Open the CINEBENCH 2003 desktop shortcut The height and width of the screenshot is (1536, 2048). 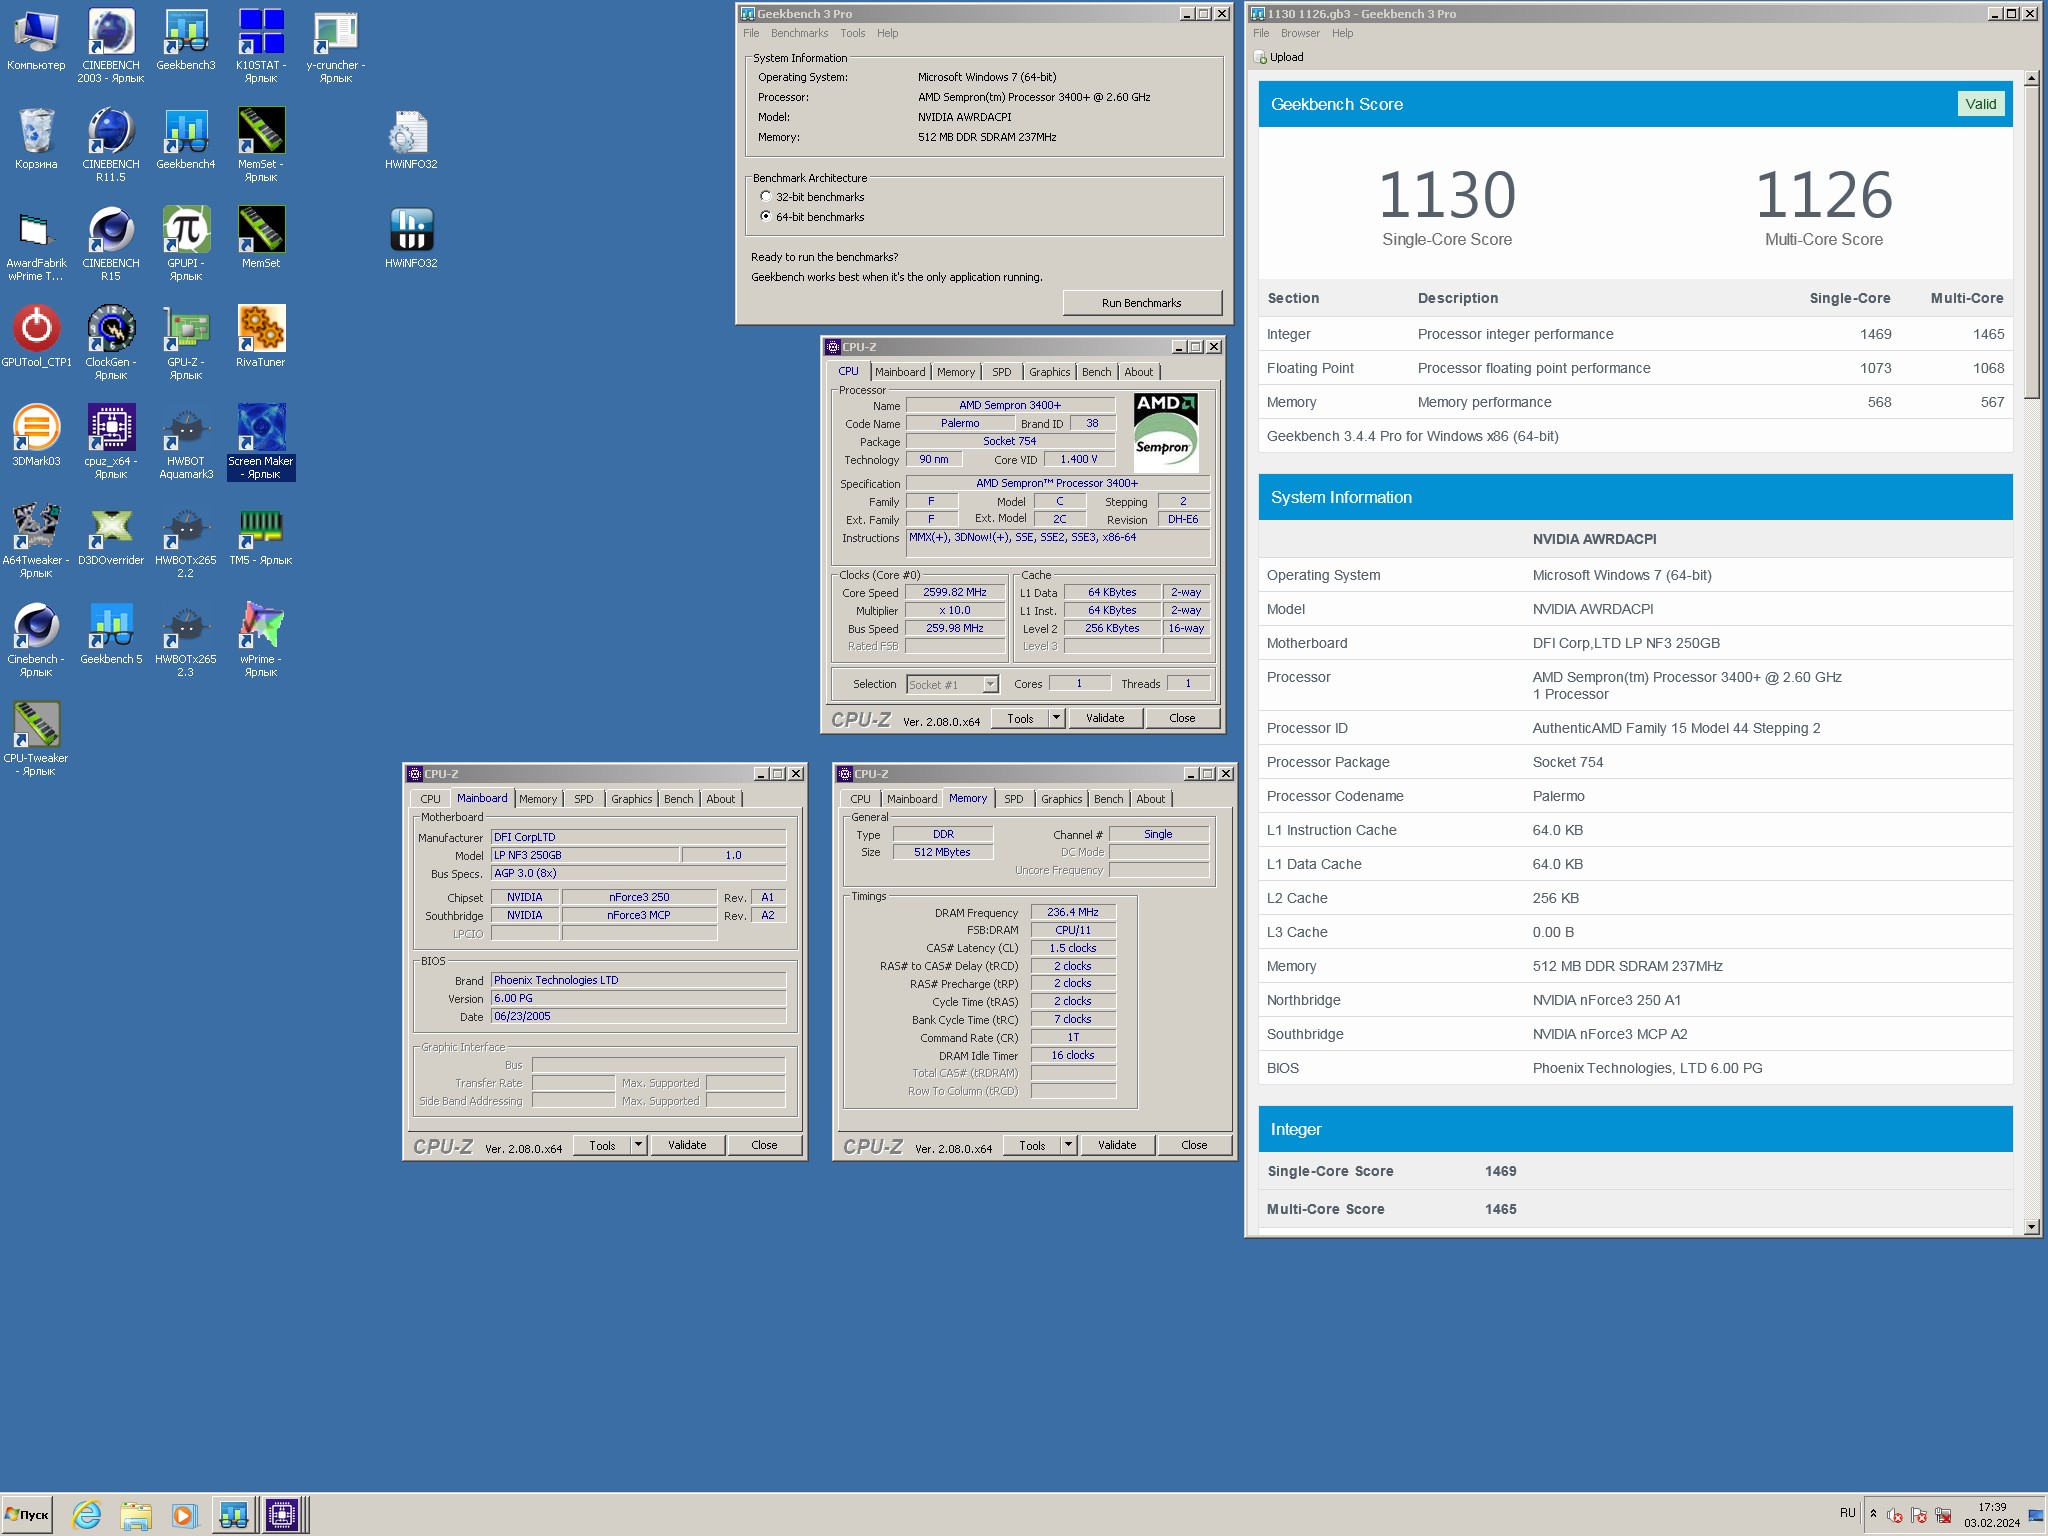111,46
